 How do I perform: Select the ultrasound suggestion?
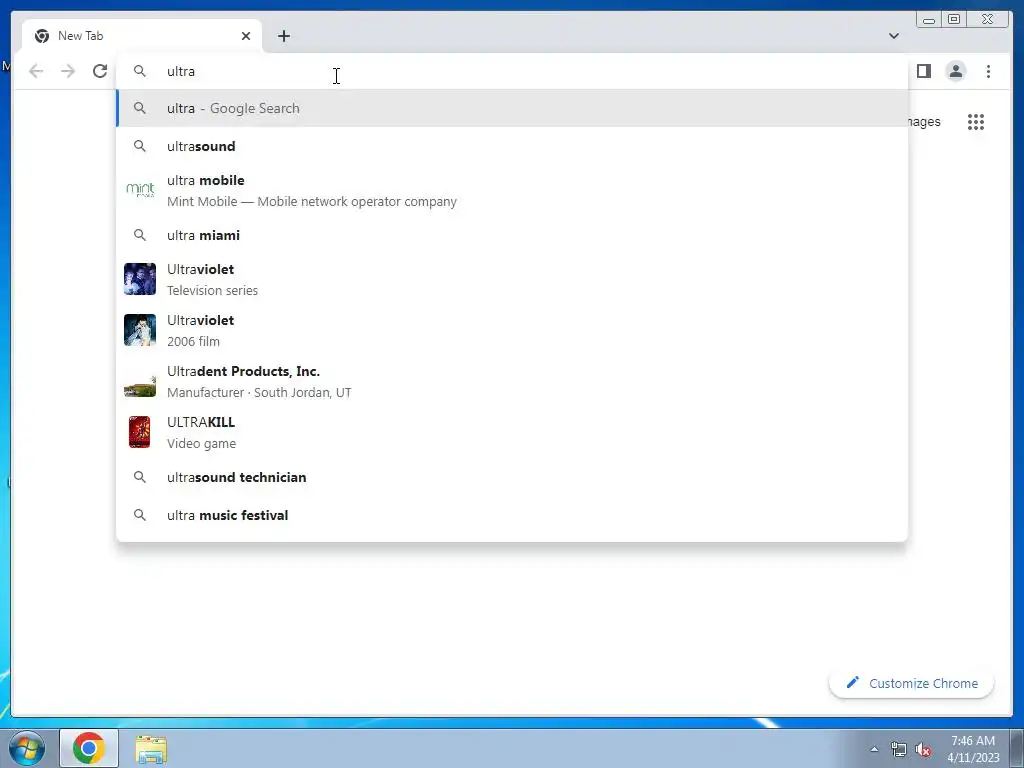point(512,146)
